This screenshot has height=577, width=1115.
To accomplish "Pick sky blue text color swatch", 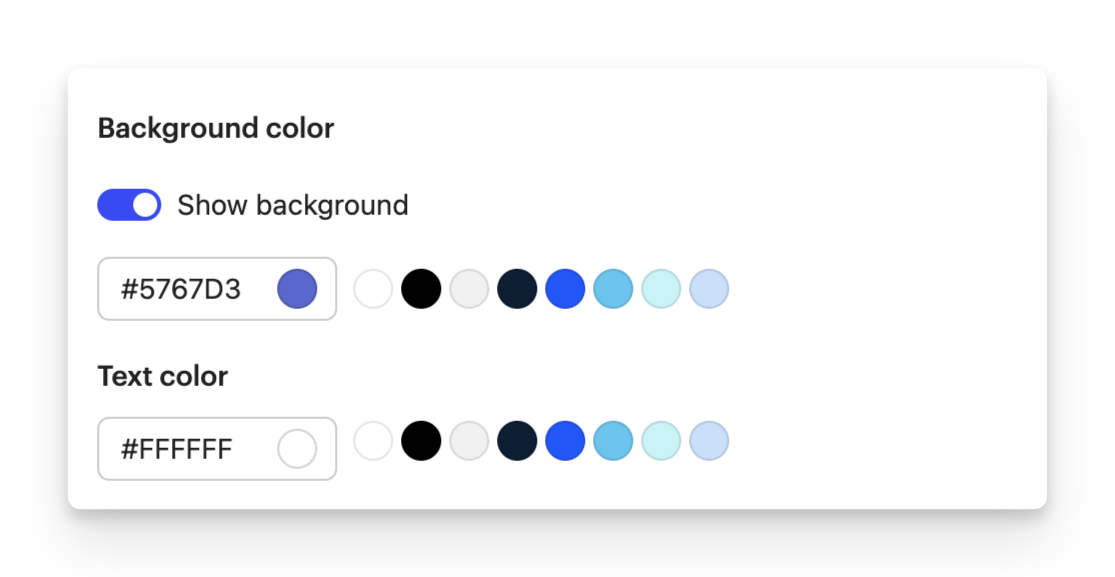I will pyautogui.click(x=613, y=441).
